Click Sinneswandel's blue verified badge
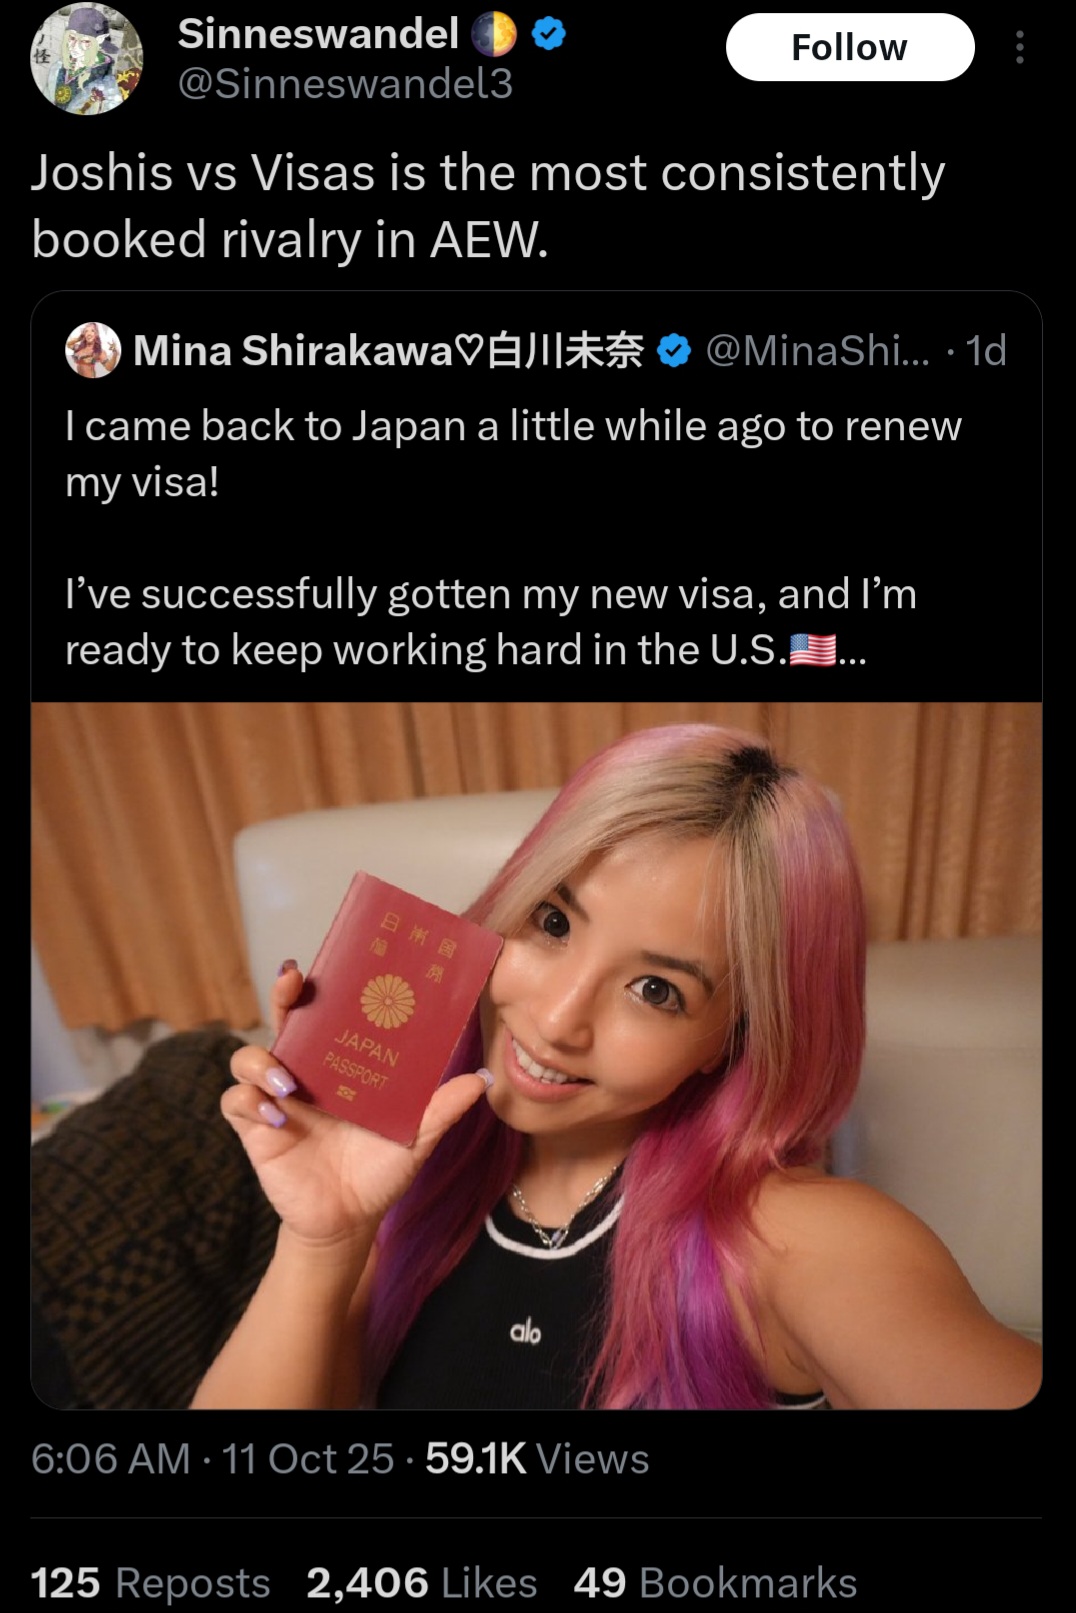The height and width of the screenshot is (1613, 1076). click(x=548, y=35)
